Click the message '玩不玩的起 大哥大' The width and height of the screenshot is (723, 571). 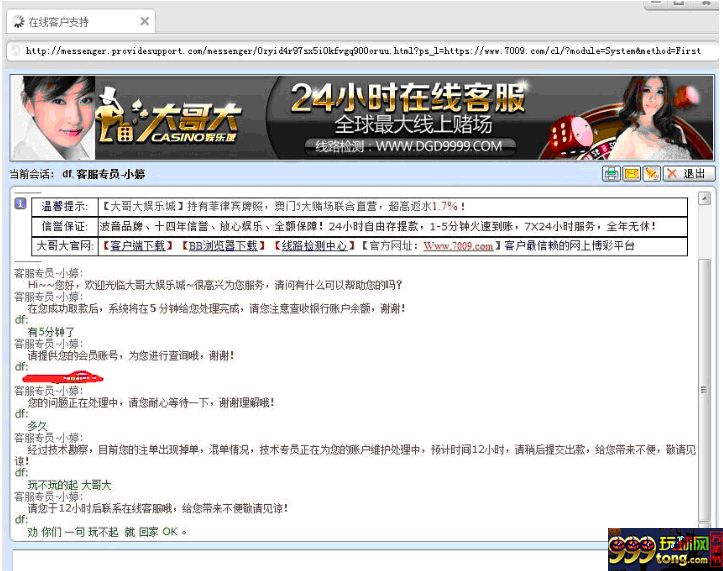69,485
